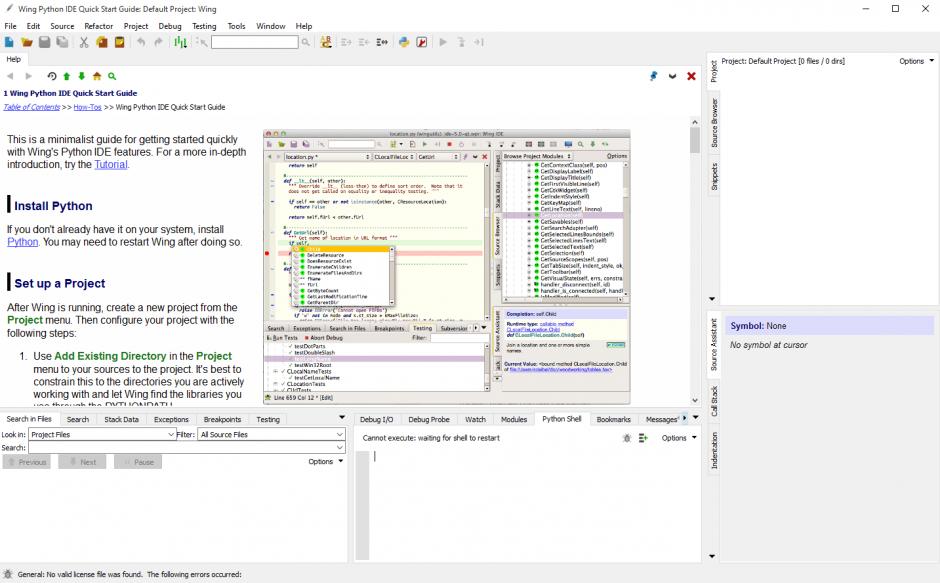Open Python Shell Options dropdown
Screen dimensions: 940x583
pos(679,438)
